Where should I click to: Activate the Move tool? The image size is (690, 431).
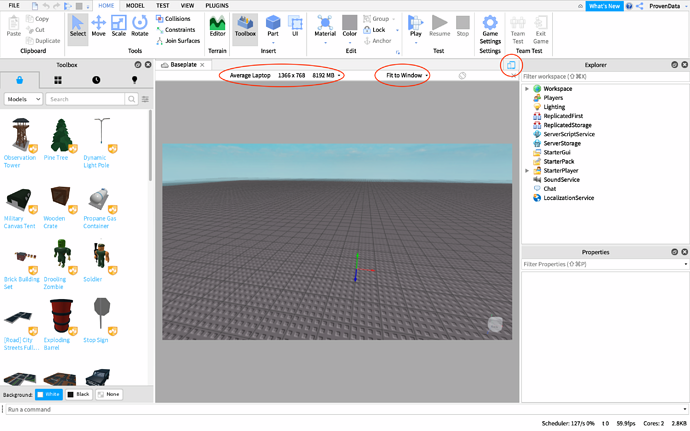[x=99, y=26]
